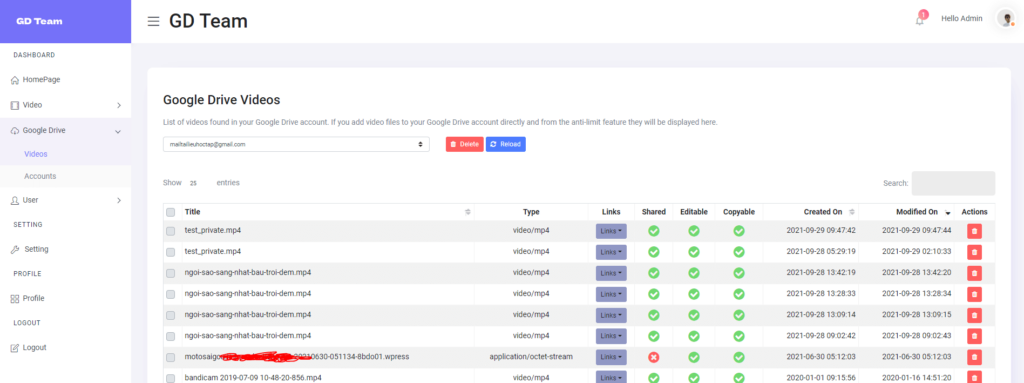Check the ngoi-sao row created 13:28:33
The width and height of the screenshot is (1024, 383).
170,294
